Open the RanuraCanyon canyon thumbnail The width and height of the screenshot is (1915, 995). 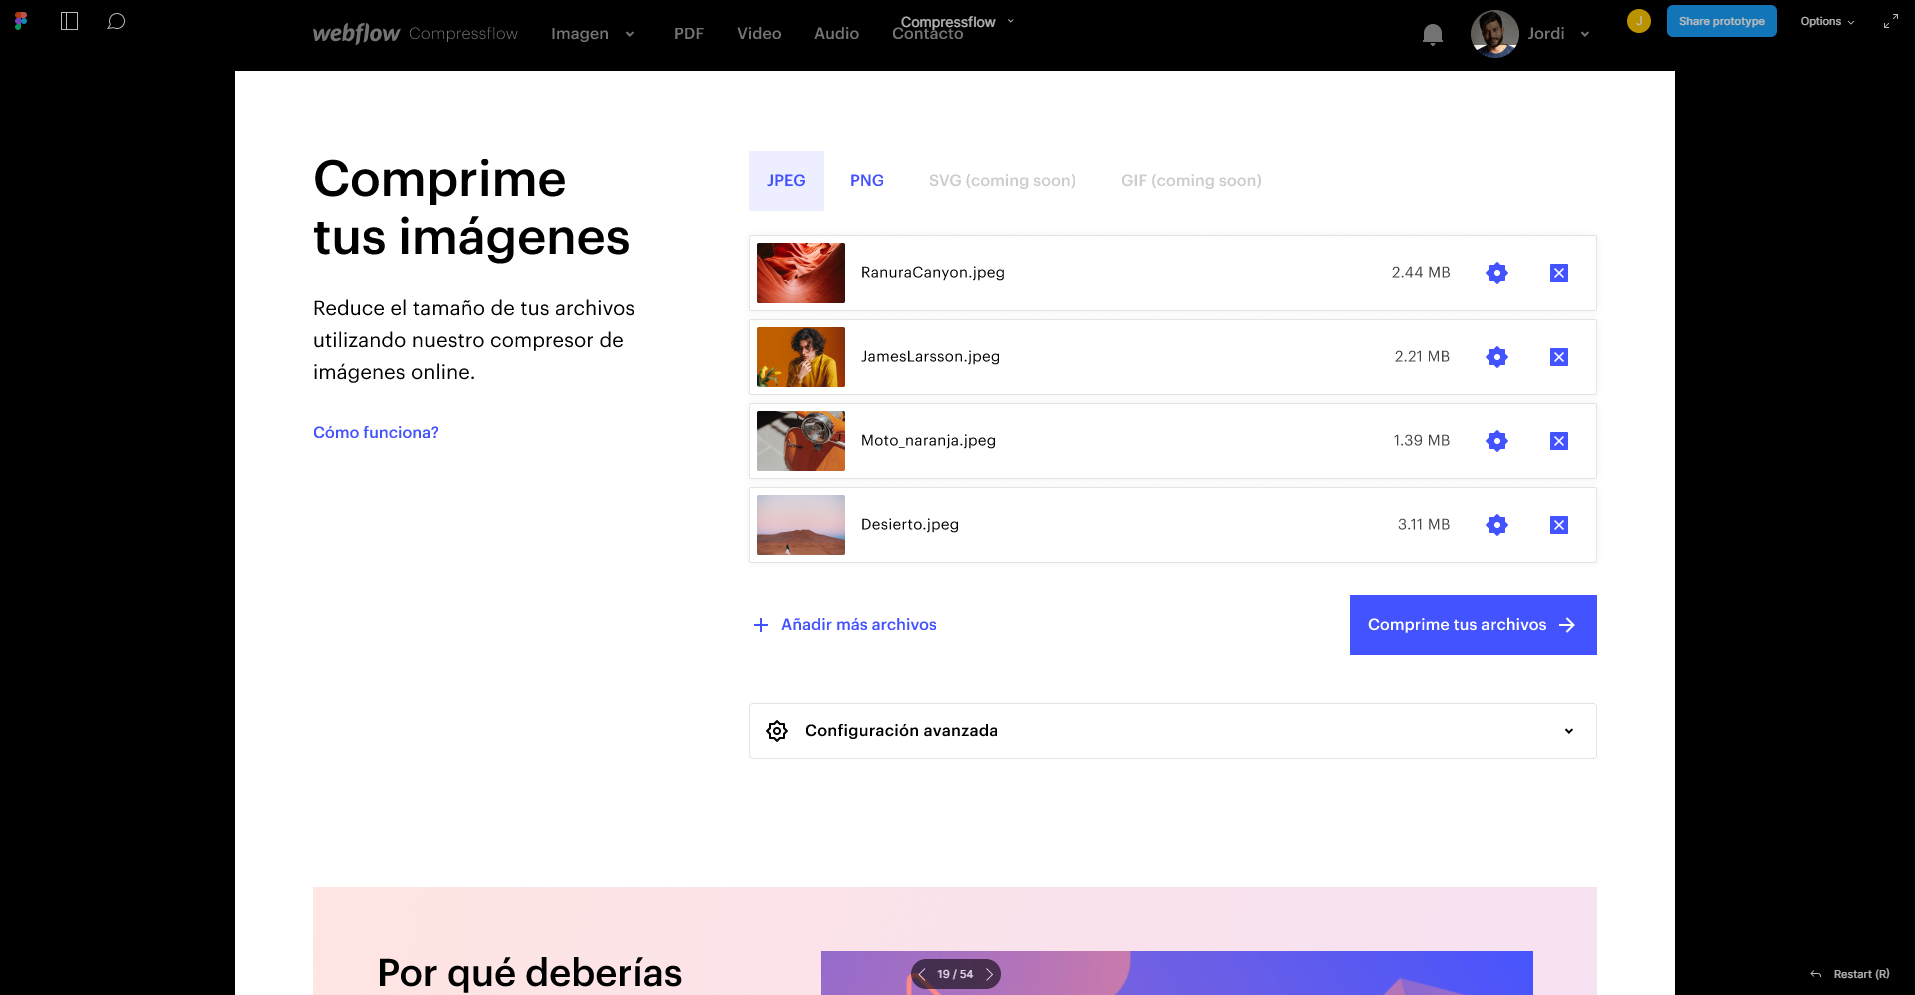(801, 273)
